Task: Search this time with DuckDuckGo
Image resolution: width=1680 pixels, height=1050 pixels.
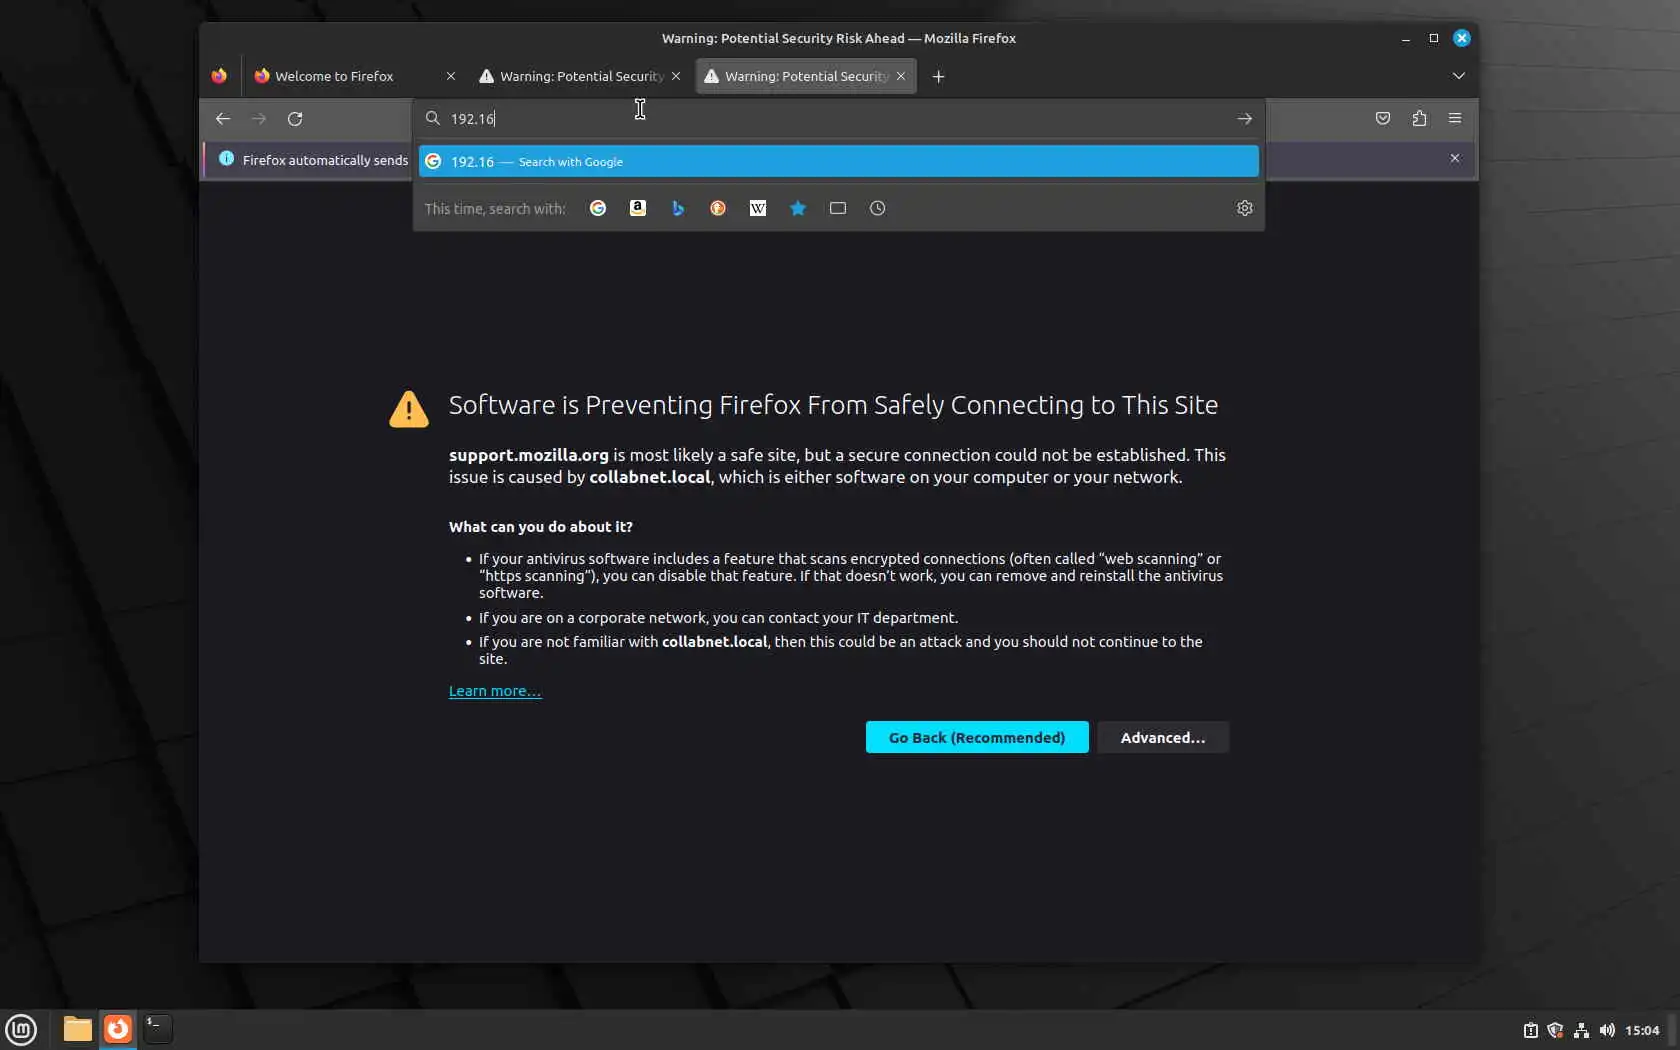Action: (x=718, y=208)
